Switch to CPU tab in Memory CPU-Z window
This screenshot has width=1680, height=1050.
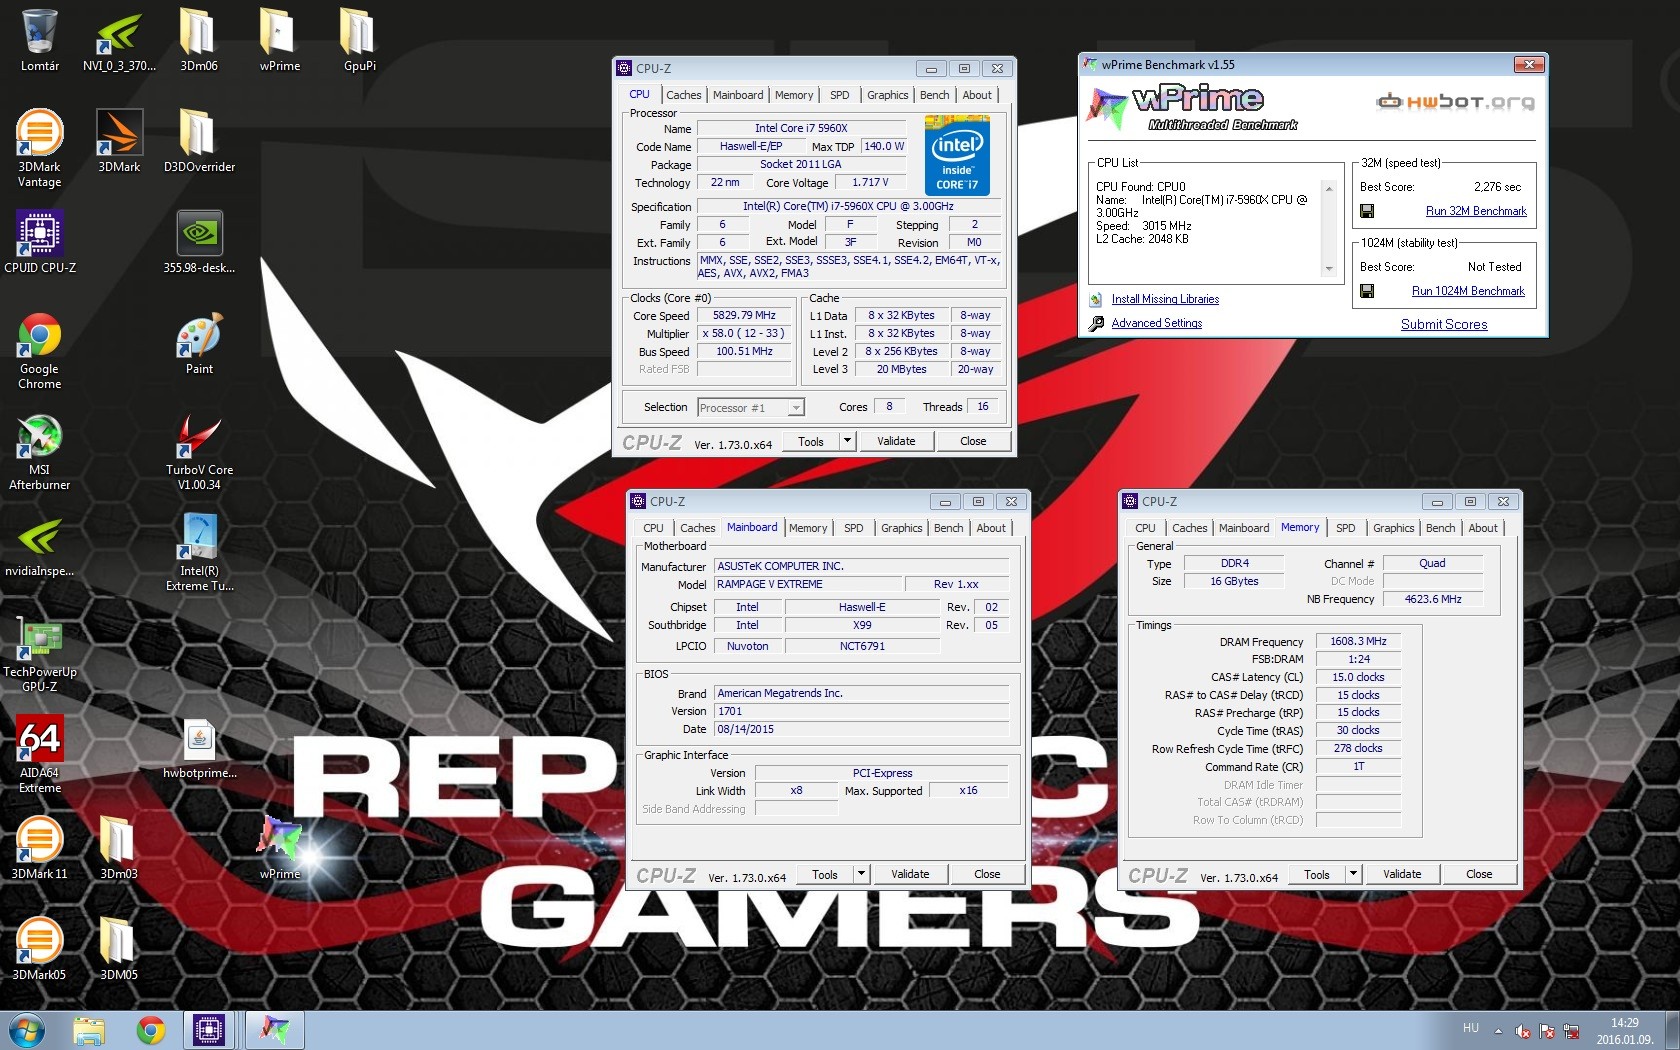(1145, 528)
